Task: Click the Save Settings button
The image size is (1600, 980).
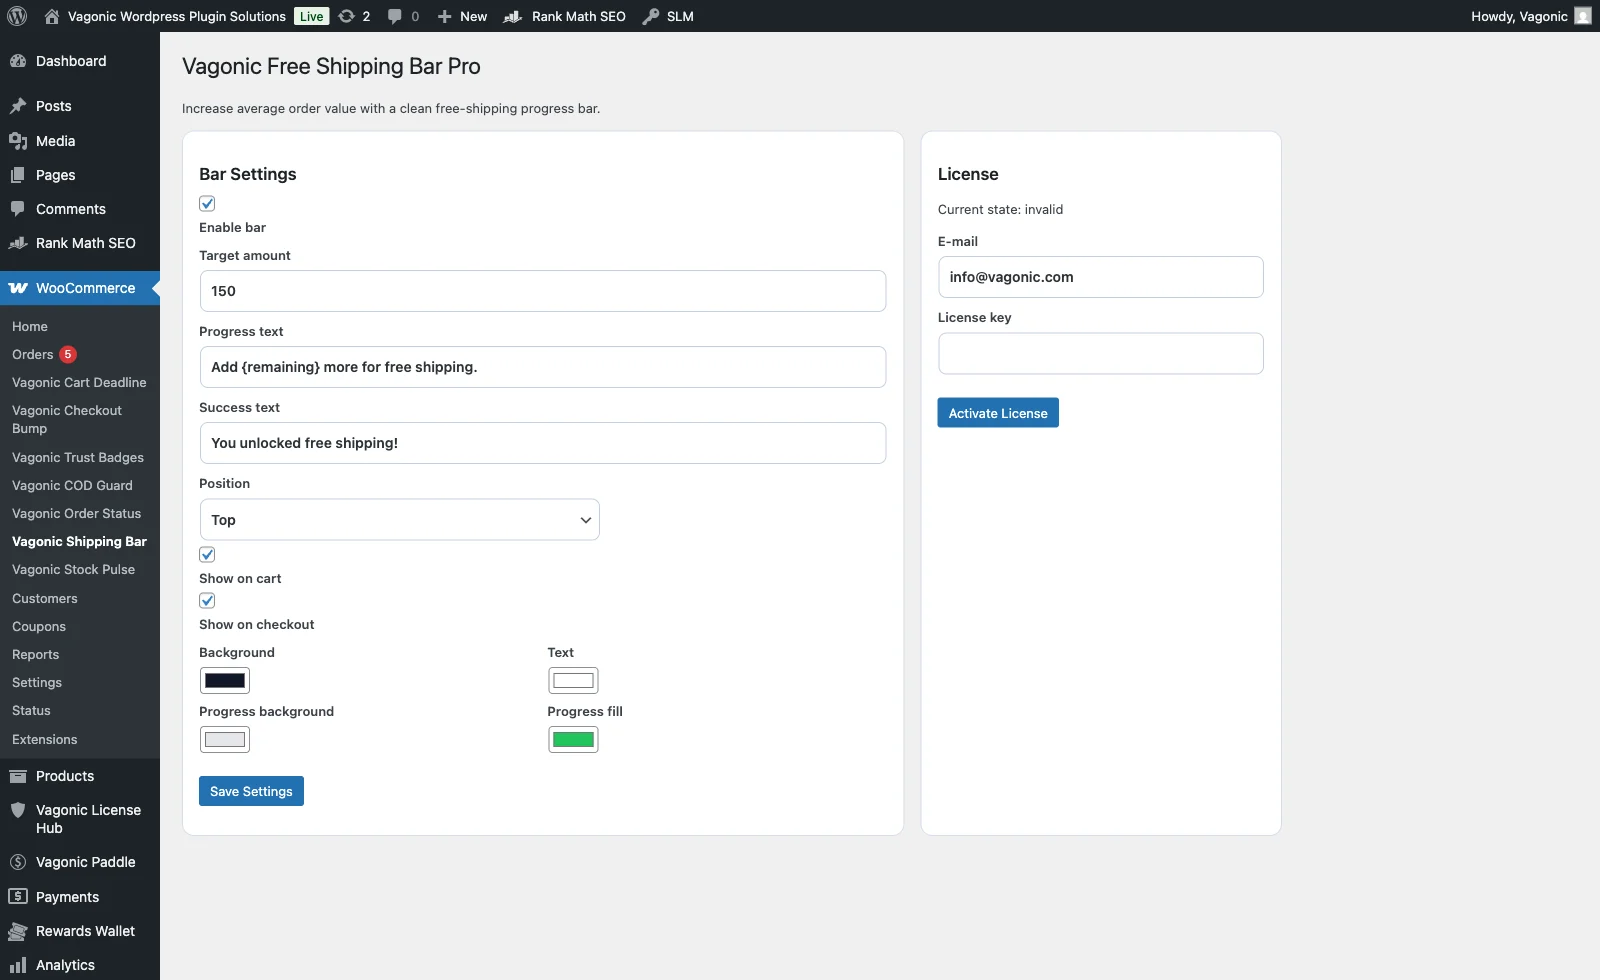Action: point(251,791)
